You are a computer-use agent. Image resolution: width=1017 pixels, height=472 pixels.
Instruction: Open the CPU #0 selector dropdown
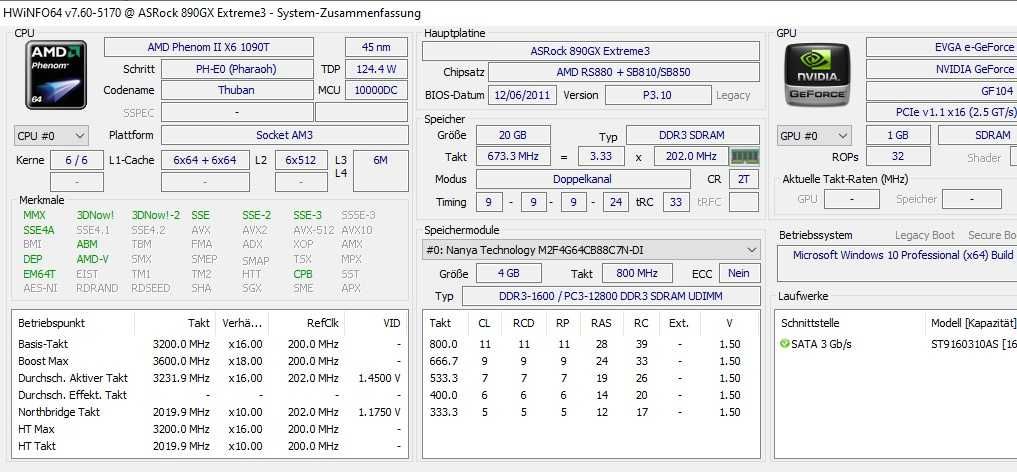[51, 136]
